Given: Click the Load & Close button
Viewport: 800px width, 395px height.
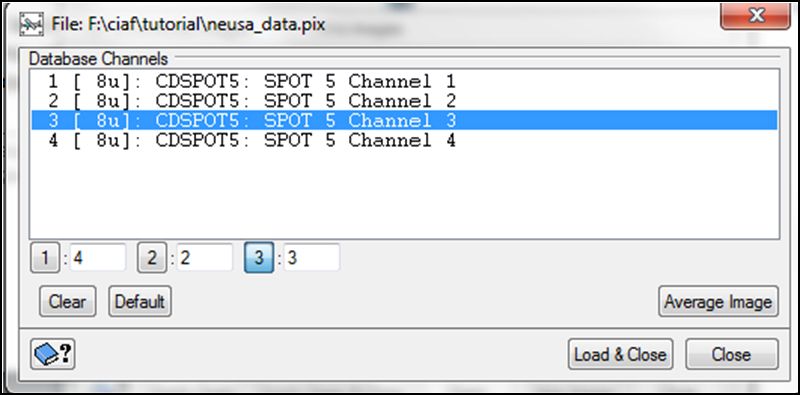Looking at the screenshot, I should coord(620,354).
